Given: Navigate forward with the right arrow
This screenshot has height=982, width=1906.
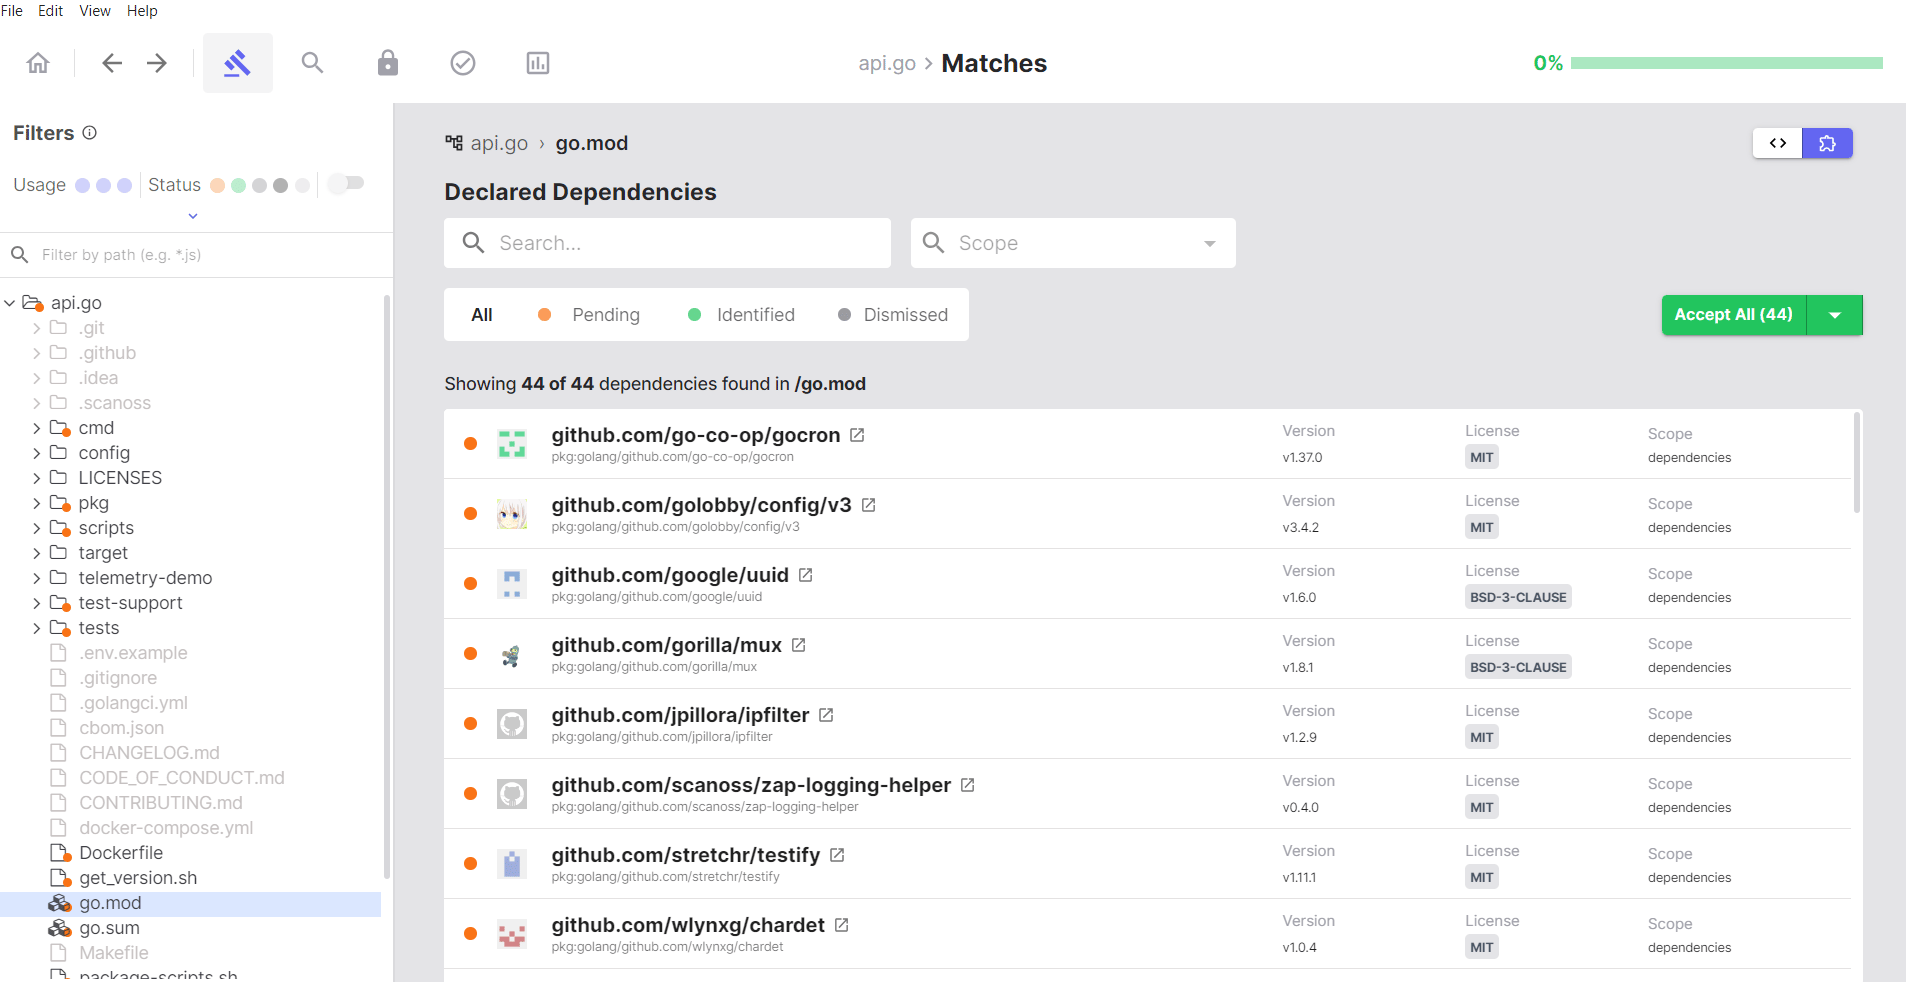Looking at the screenshot, I should point(157,63).
